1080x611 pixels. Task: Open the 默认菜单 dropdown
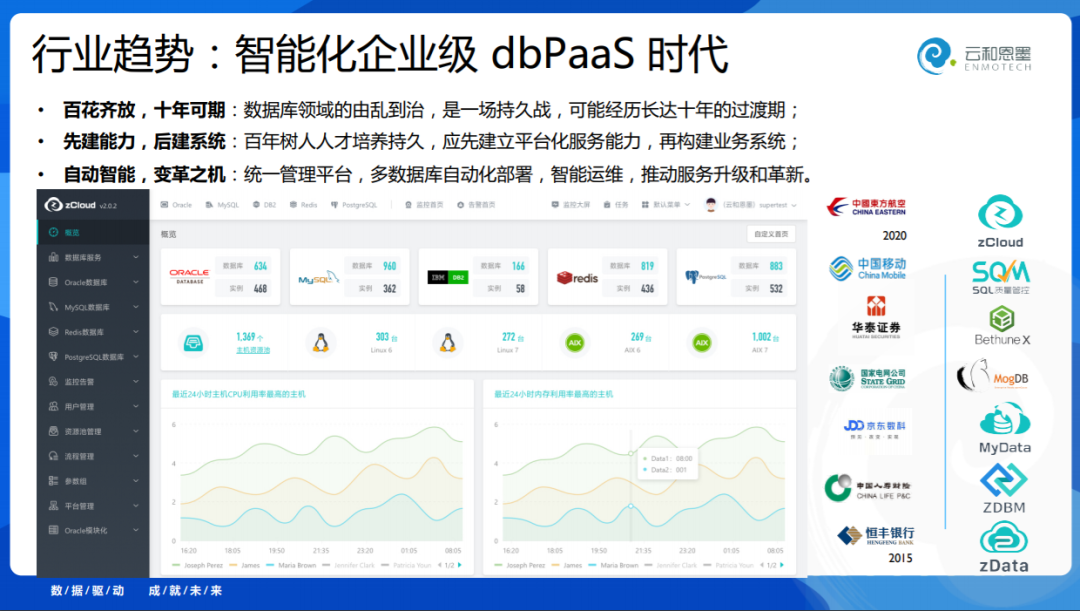(x=665, y=205)
